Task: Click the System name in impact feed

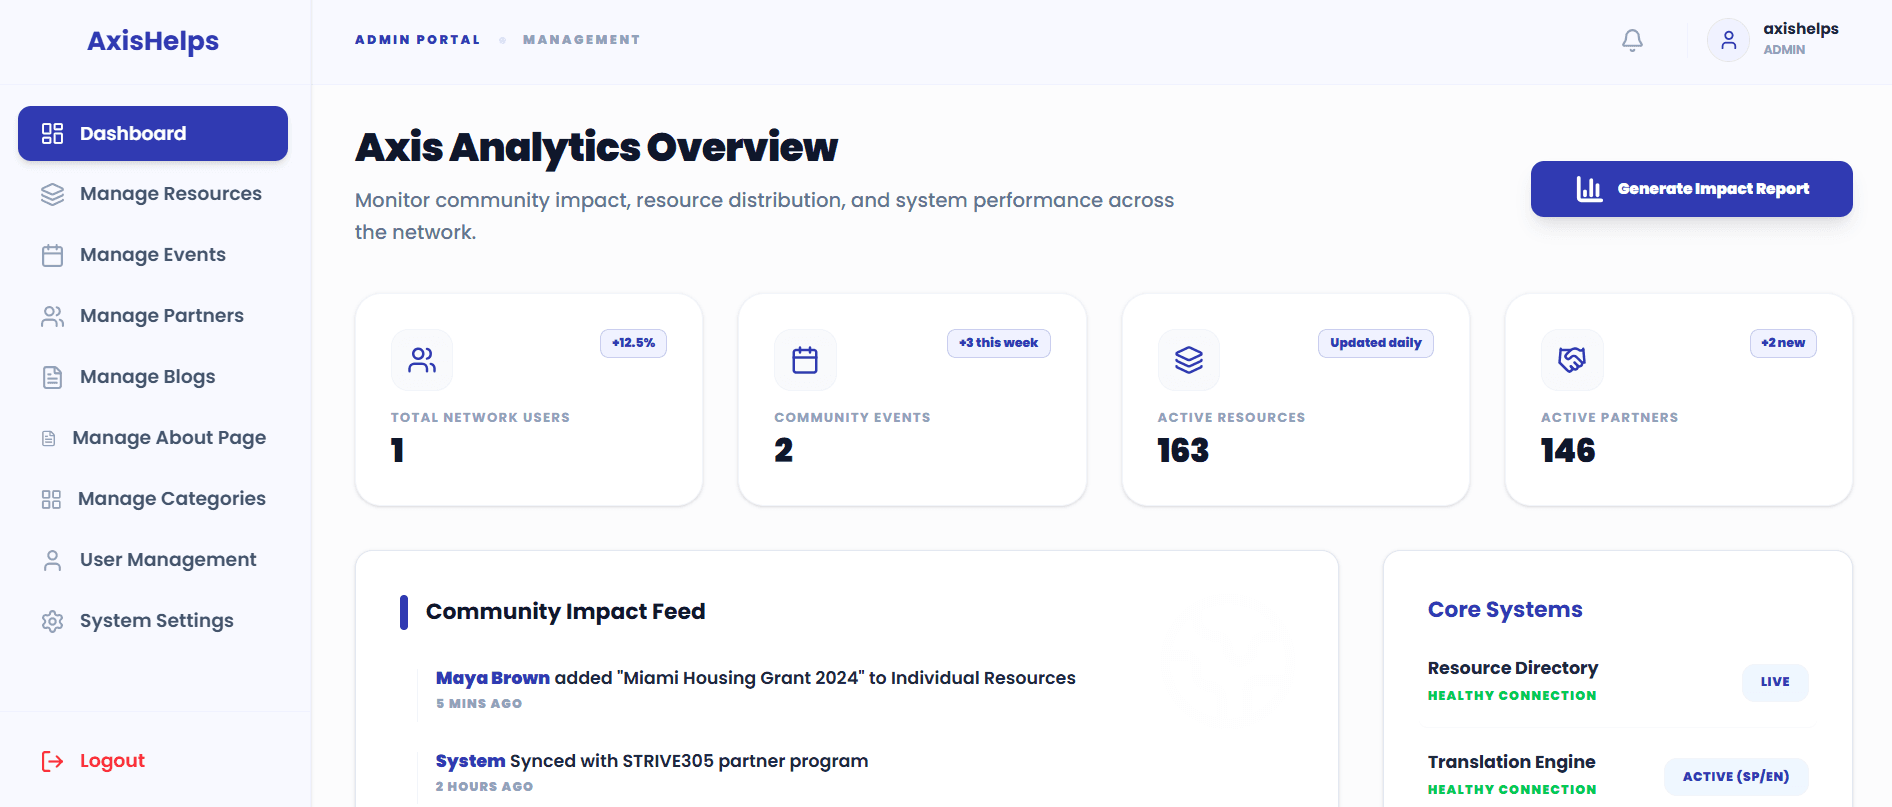Action: coord(470,761)
